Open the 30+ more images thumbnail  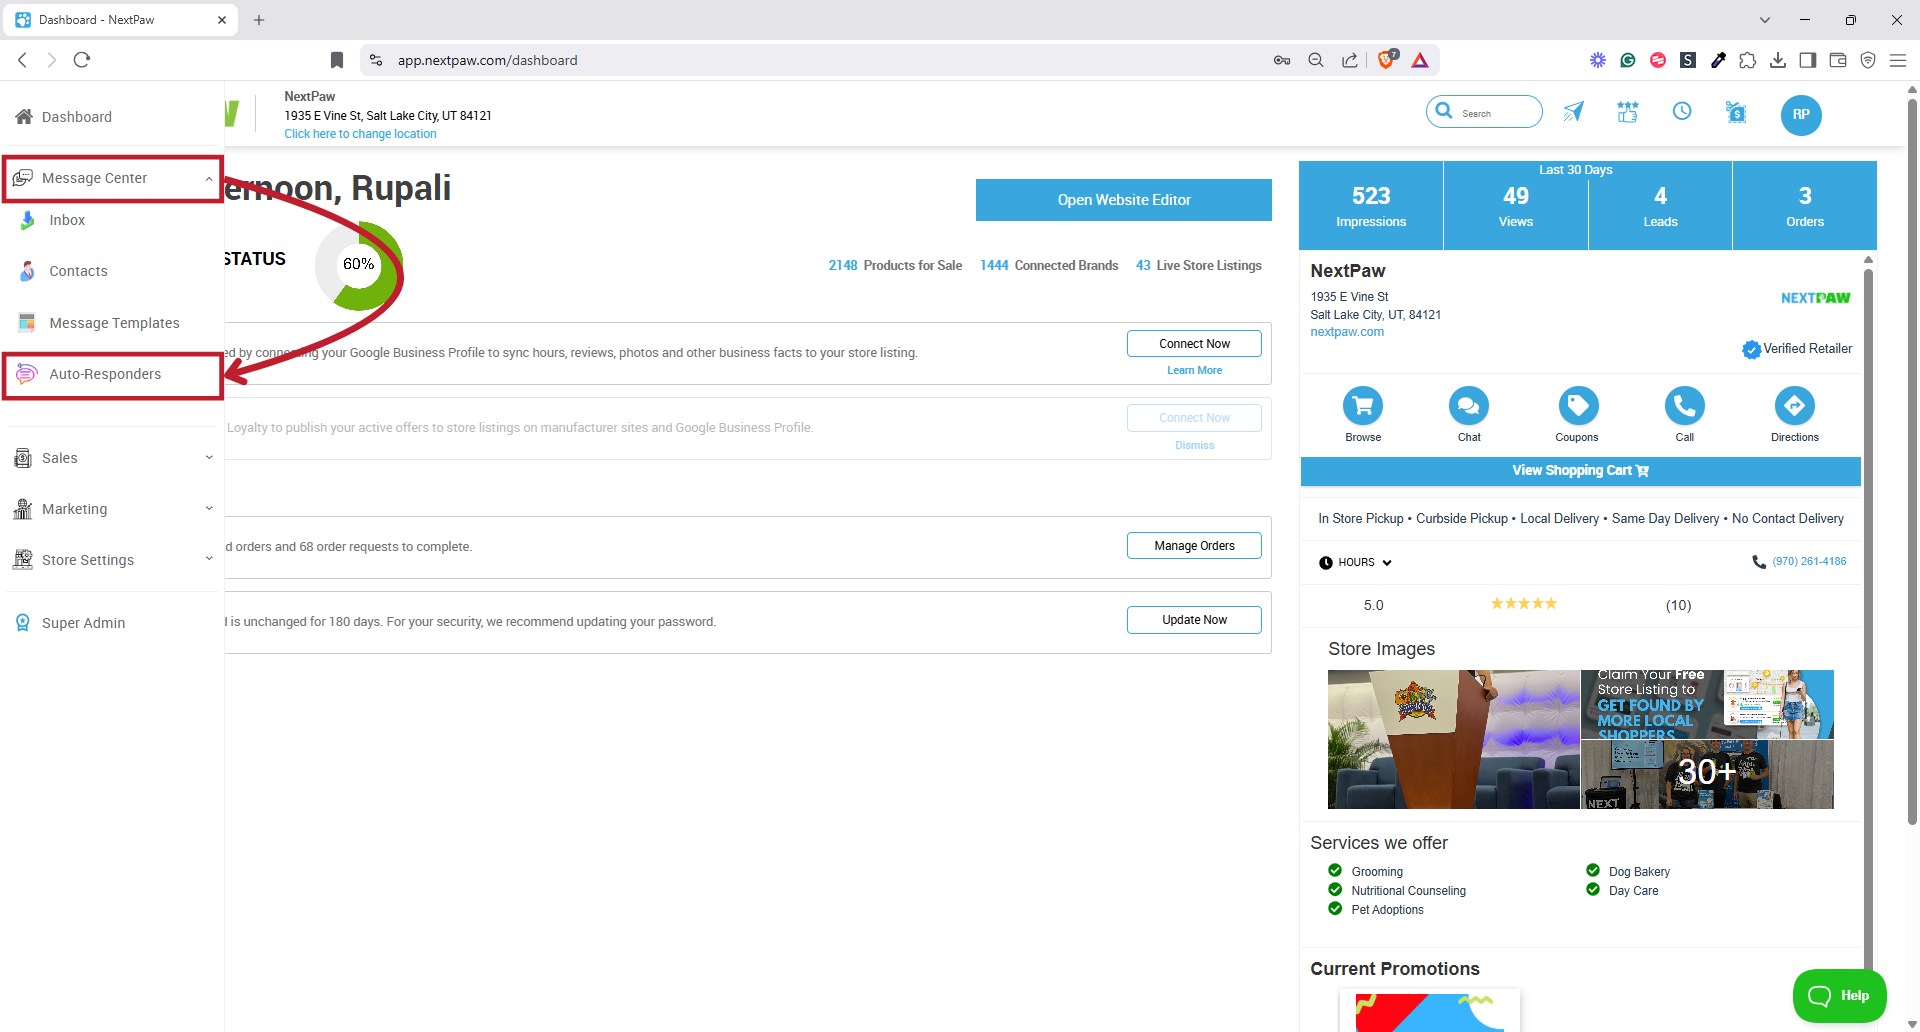(1707, 774)
